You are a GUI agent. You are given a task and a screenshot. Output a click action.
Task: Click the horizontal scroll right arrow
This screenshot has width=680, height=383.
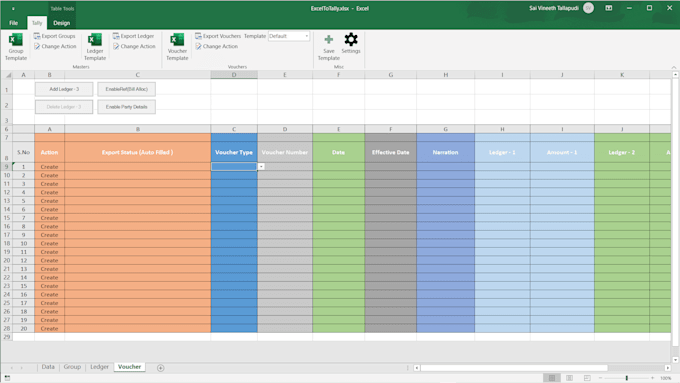click(667, 368)
